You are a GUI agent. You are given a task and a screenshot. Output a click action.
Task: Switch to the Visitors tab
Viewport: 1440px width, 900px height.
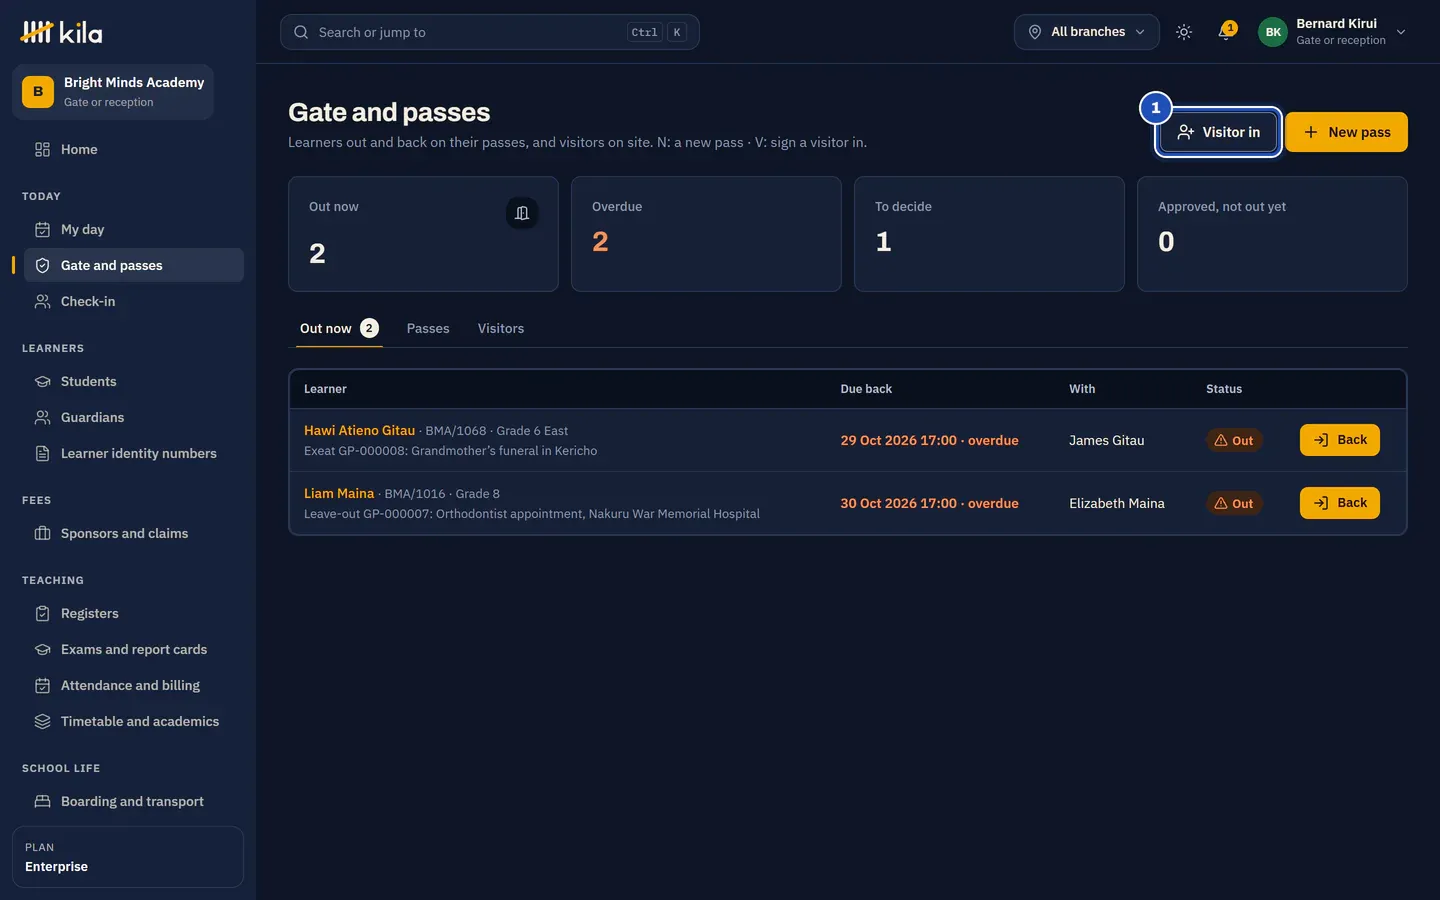(501, 328)
